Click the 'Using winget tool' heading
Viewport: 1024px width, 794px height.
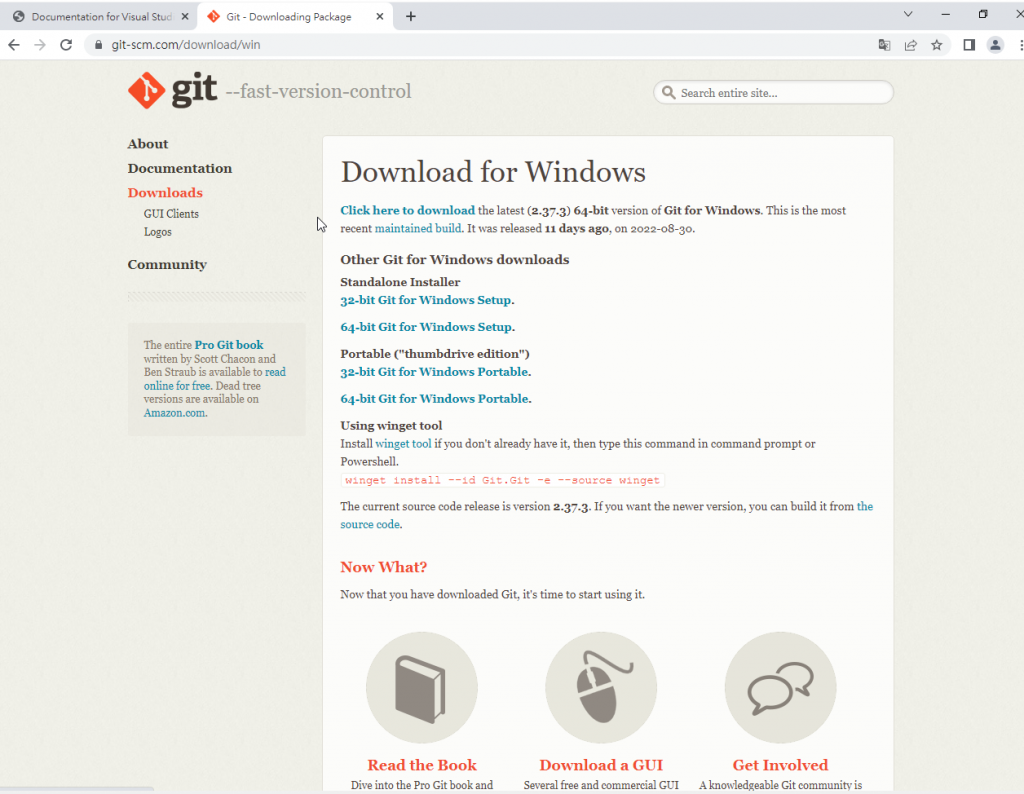(x=391, y=425)
